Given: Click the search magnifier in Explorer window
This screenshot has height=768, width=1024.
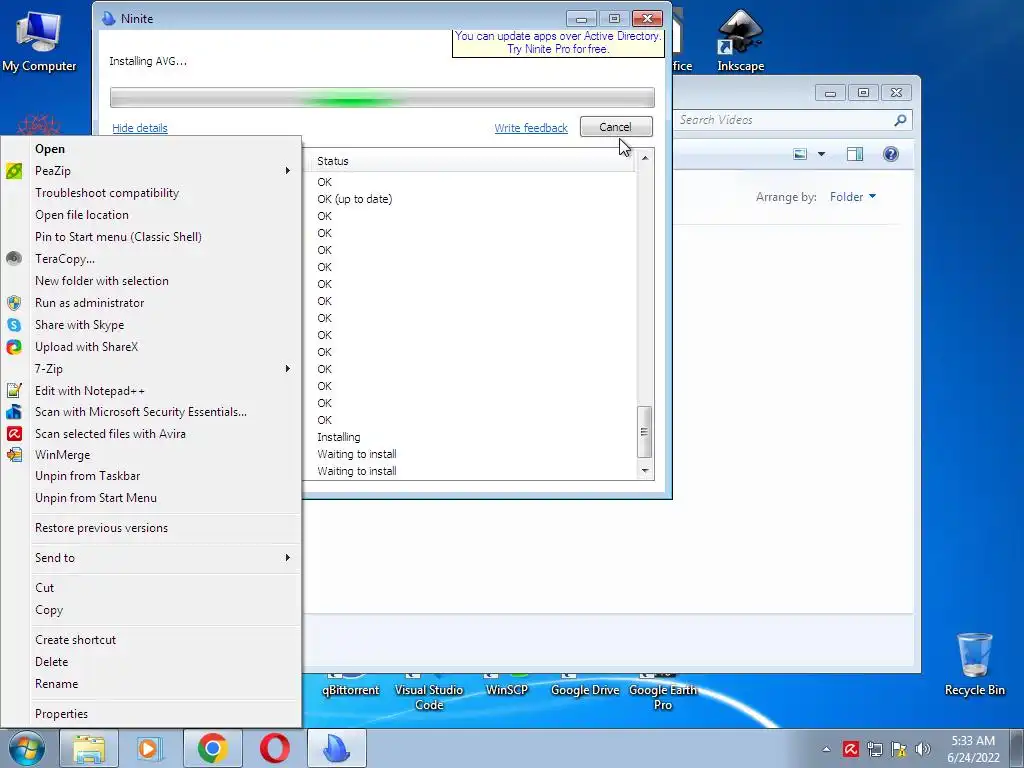Looking at the screenshot, I should pos(900,120).
